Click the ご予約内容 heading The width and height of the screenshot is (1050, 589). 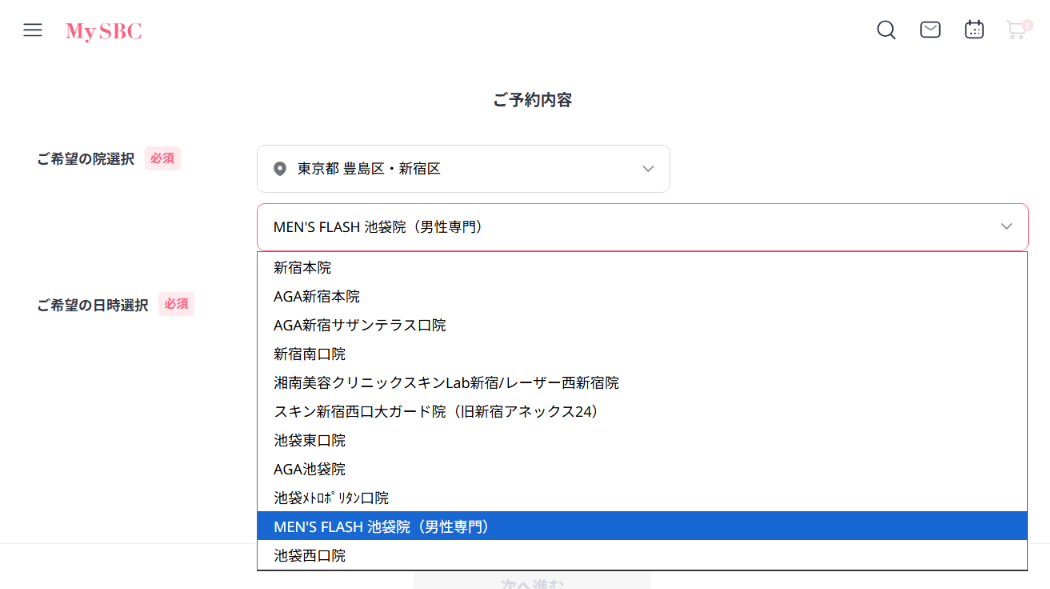pos(532,100)
